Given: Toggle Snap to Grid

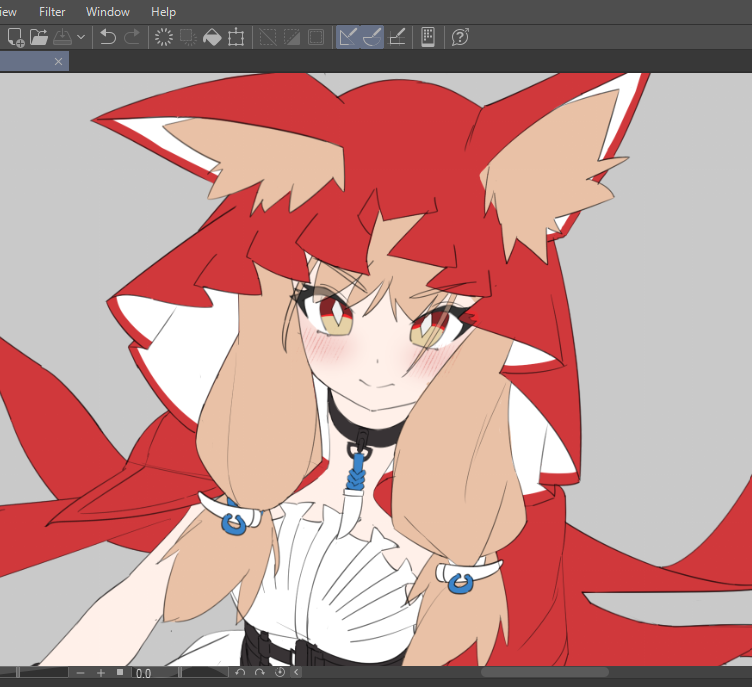Looking at the screenshot, I should (397, 37).
